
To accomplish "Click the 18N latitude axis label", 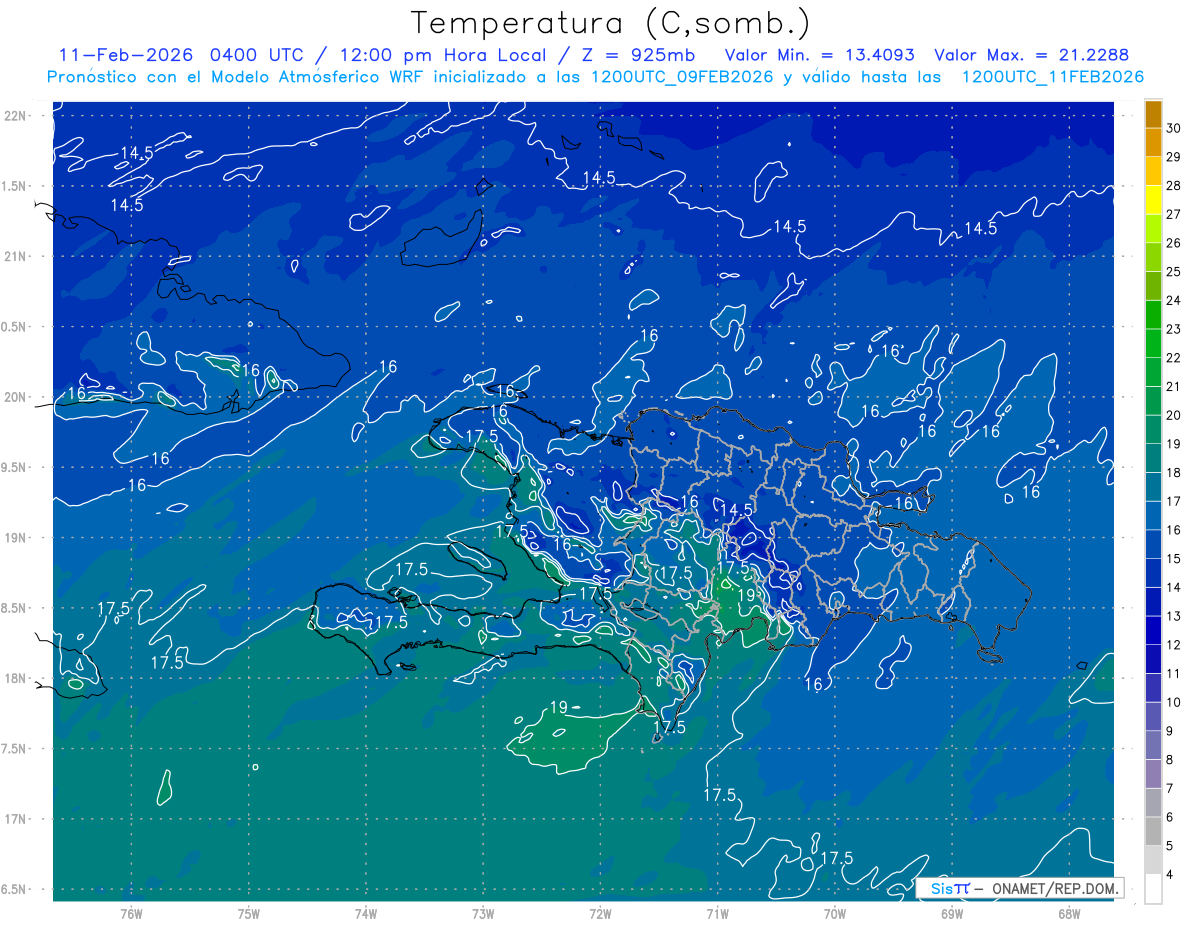I will tap(15, 678).
